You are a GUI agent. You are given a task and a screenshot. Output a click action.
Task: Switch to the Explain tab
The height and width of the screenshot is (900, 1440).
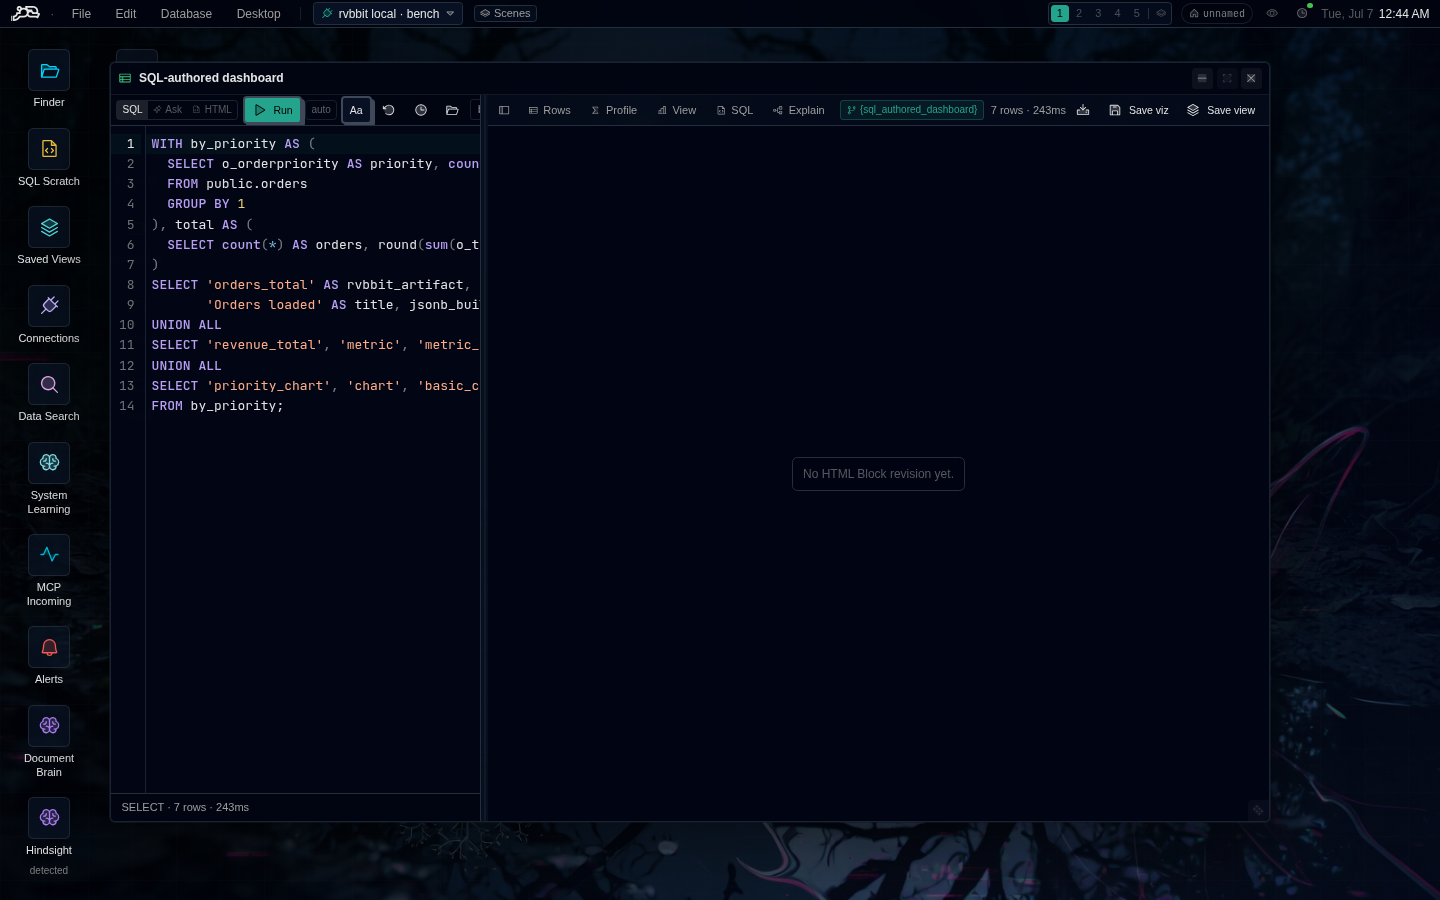pos(798,110)
